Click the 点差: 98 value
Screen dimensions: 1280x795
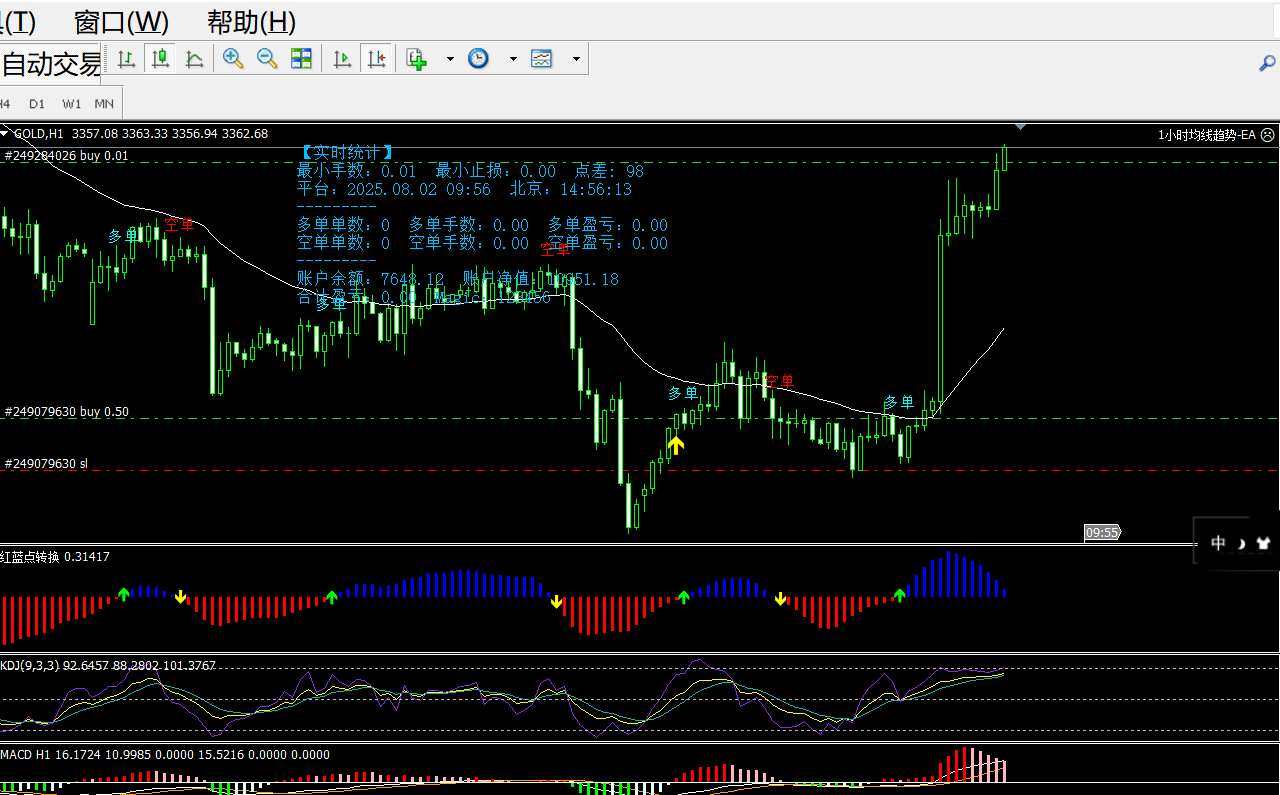pos(610,171)
